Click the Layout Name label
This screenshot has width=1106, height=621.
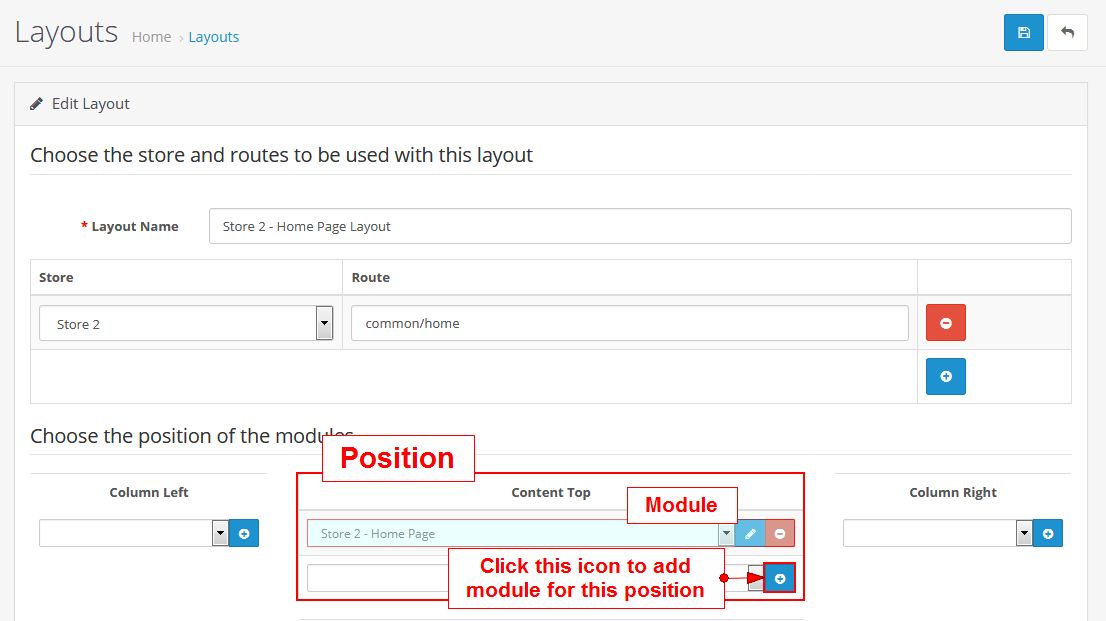coord(135,227)
